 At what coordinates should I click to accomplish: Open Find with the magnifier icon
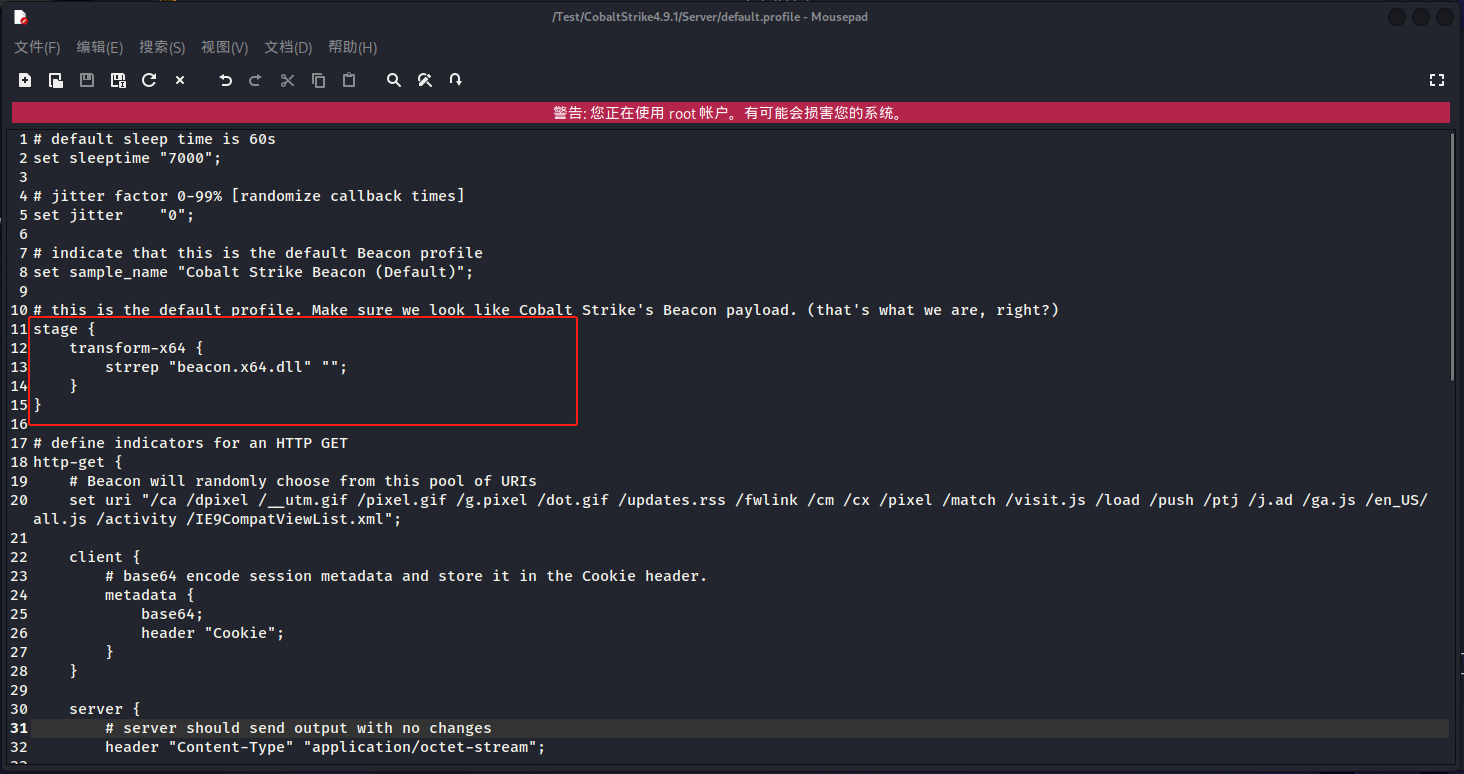point(394,80)
